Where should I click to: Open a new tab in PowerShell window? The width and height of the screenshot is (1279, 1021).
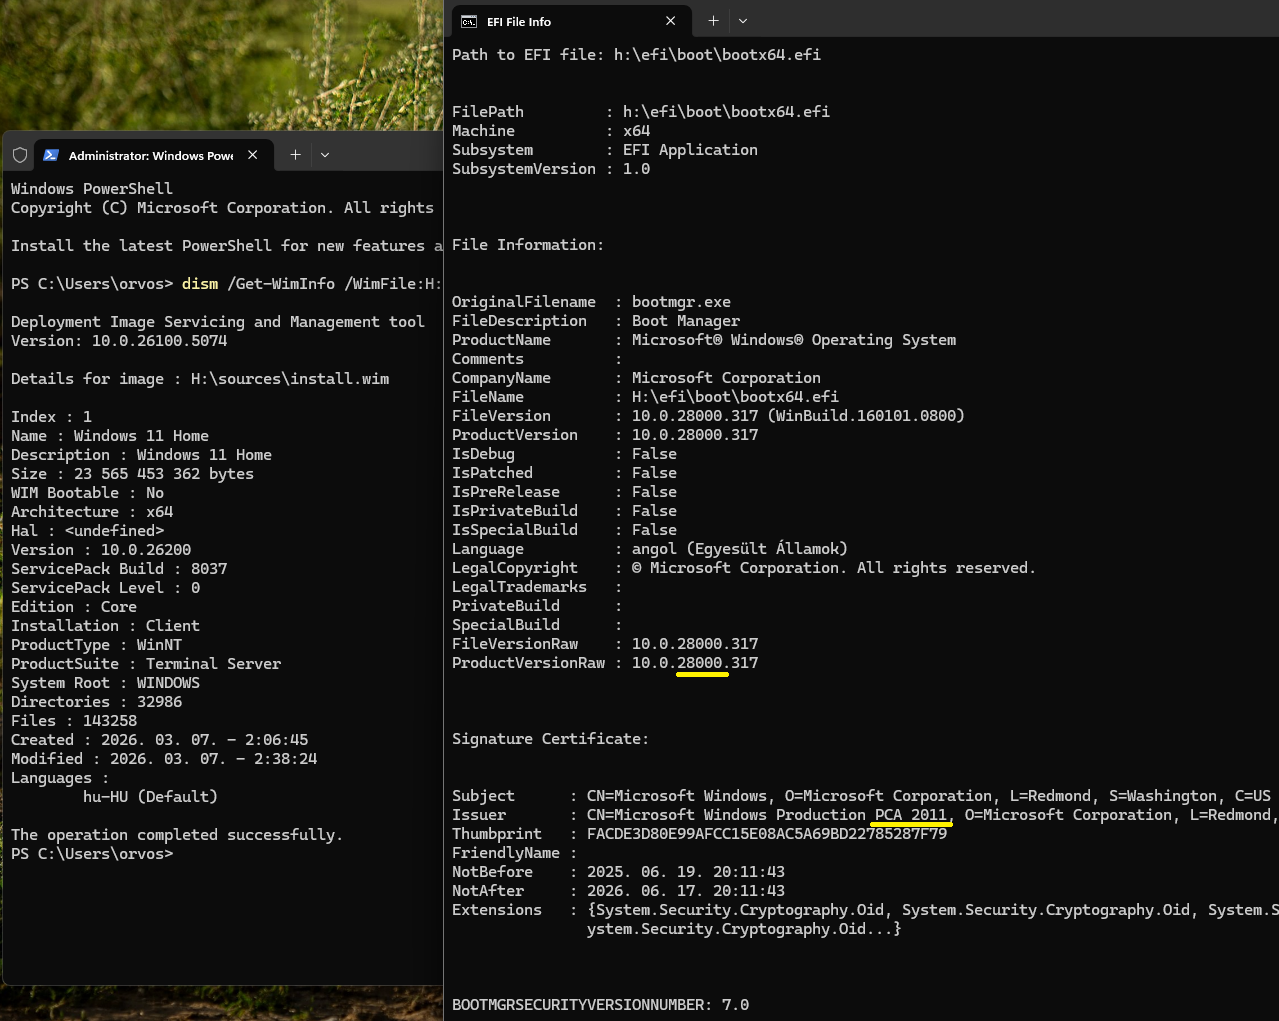tap(295, 155)
